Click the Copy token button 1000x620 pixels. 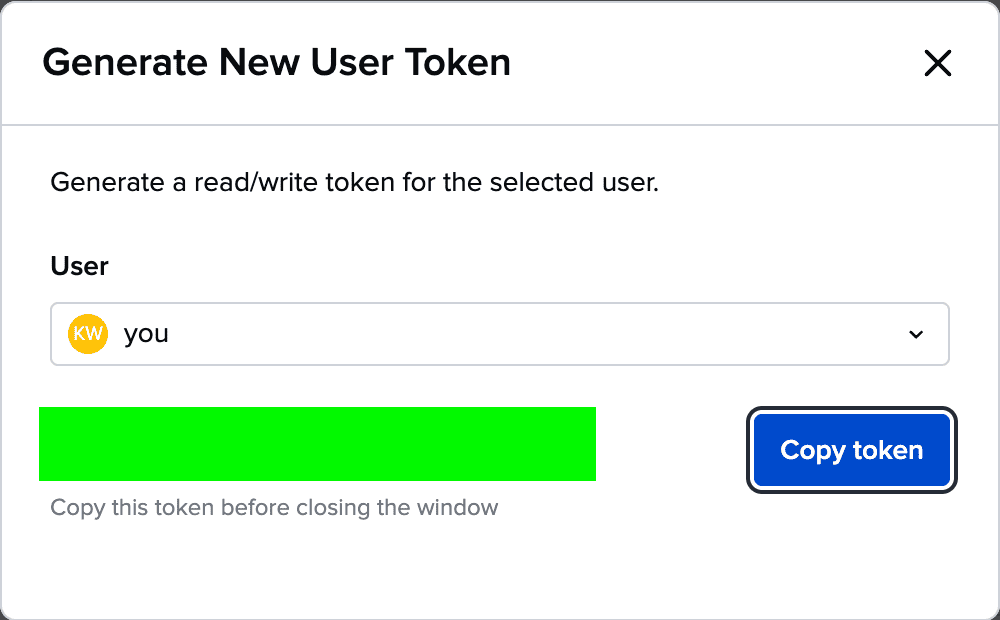point(851,450)
